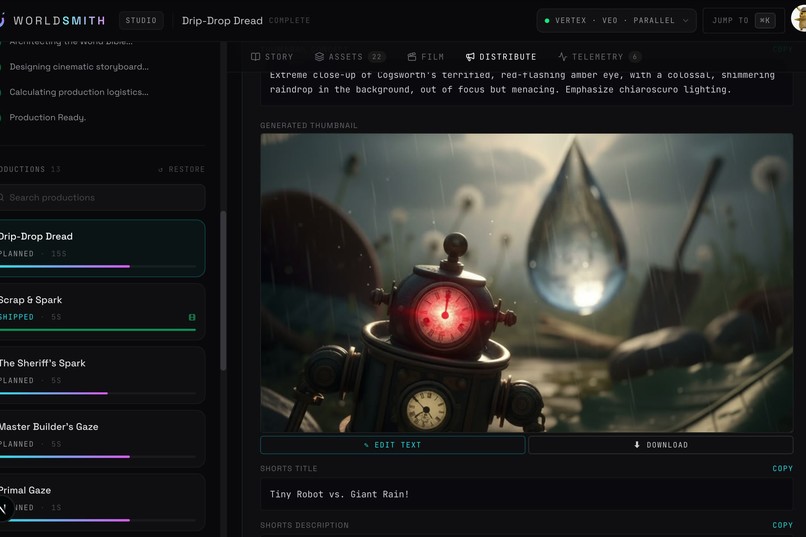Image resolution: width=806 pixels, height=537 pixels.
Task: Copy the Shorts Title
Action: click(782, 468)
